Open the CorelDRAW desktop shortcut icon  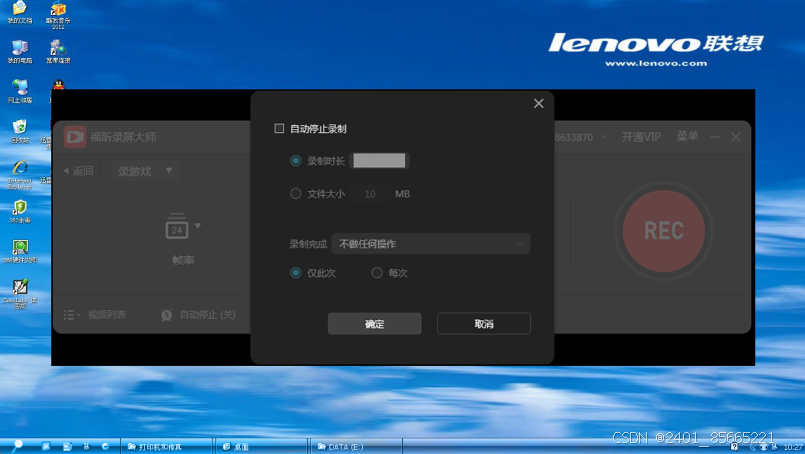(x=20, y=294)
